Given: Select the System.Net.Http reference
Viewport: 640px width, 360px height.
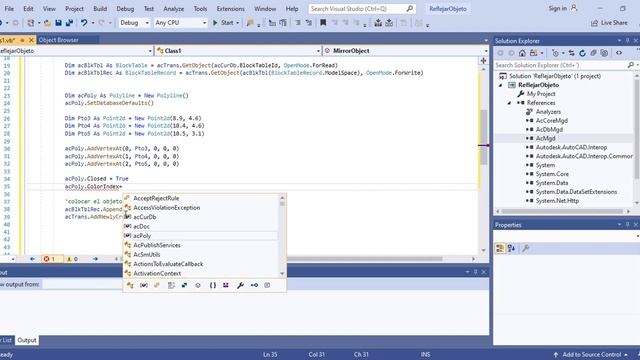Looking at the screenshot, I should point(557,201).
